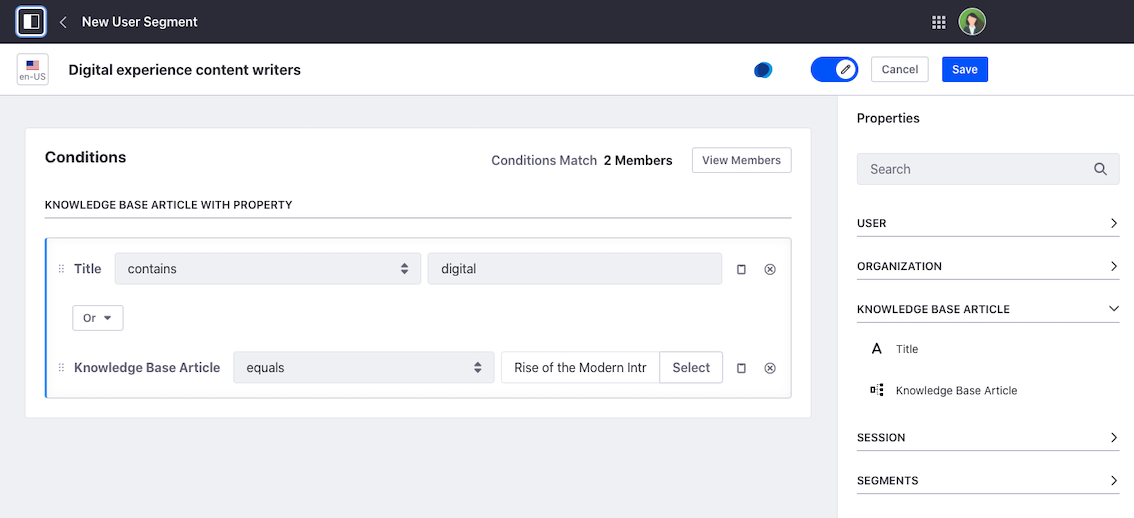Click the search magnifier icon in Properties

1100,169
